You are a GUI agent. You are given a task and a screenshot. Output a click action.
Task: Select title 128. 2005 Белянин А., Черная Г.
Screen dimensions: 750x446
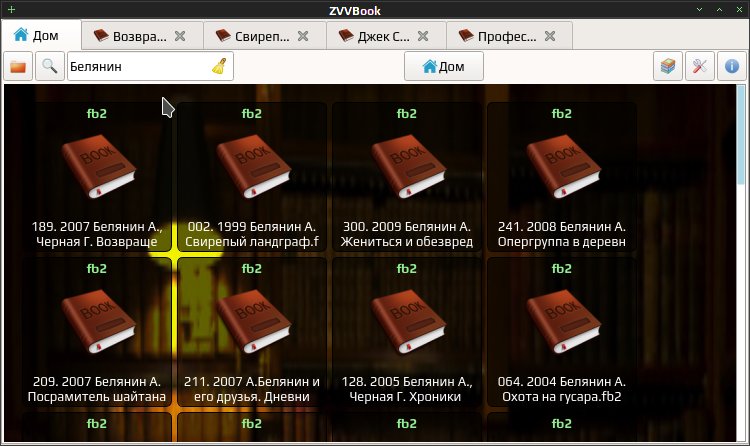tap(407, 389)
